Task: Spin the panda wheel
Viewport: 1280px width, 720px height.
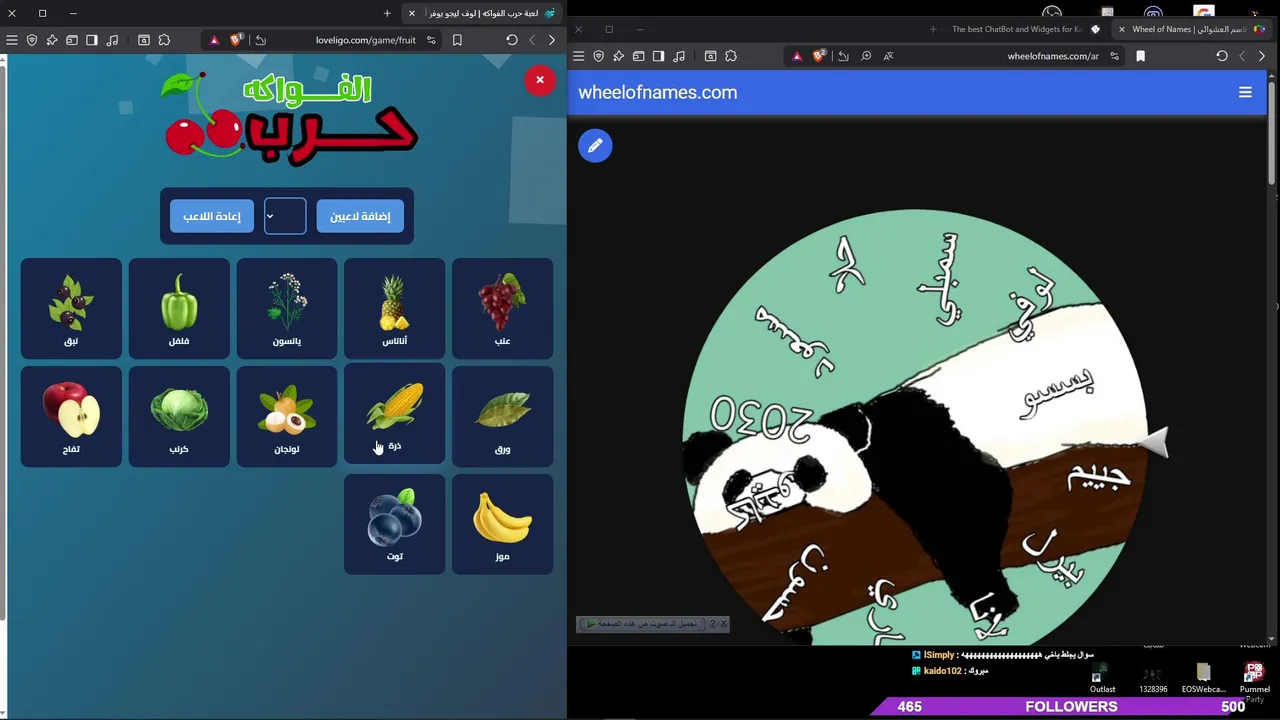Action: (915, 430)
